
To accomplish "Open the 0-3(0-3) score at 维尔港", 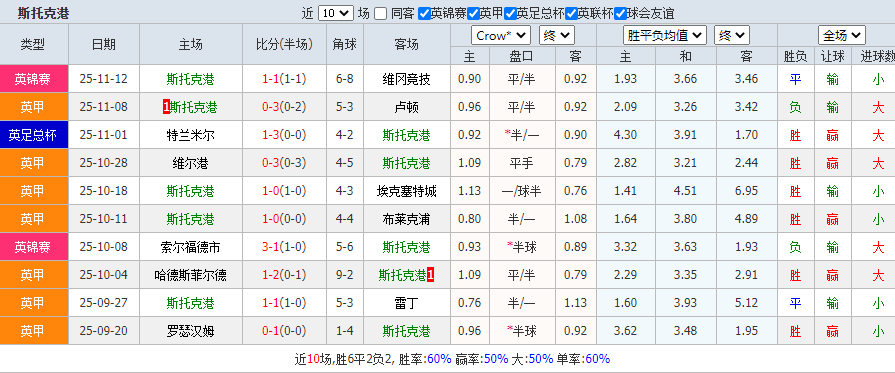I will (284, 163).
